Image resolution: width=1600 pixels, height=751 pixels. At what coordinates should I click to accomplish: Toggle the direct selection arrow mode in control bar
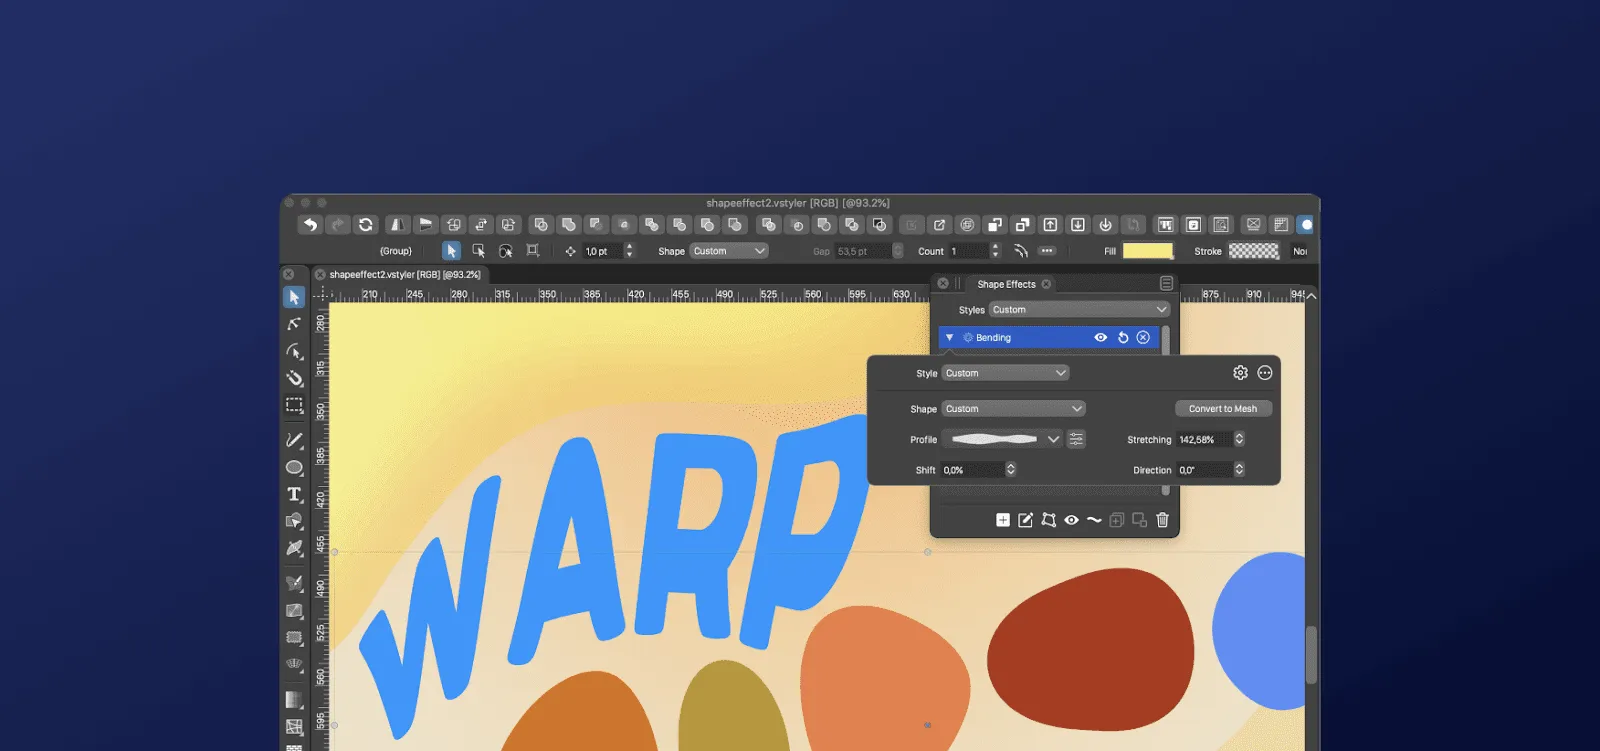point(451,251)
